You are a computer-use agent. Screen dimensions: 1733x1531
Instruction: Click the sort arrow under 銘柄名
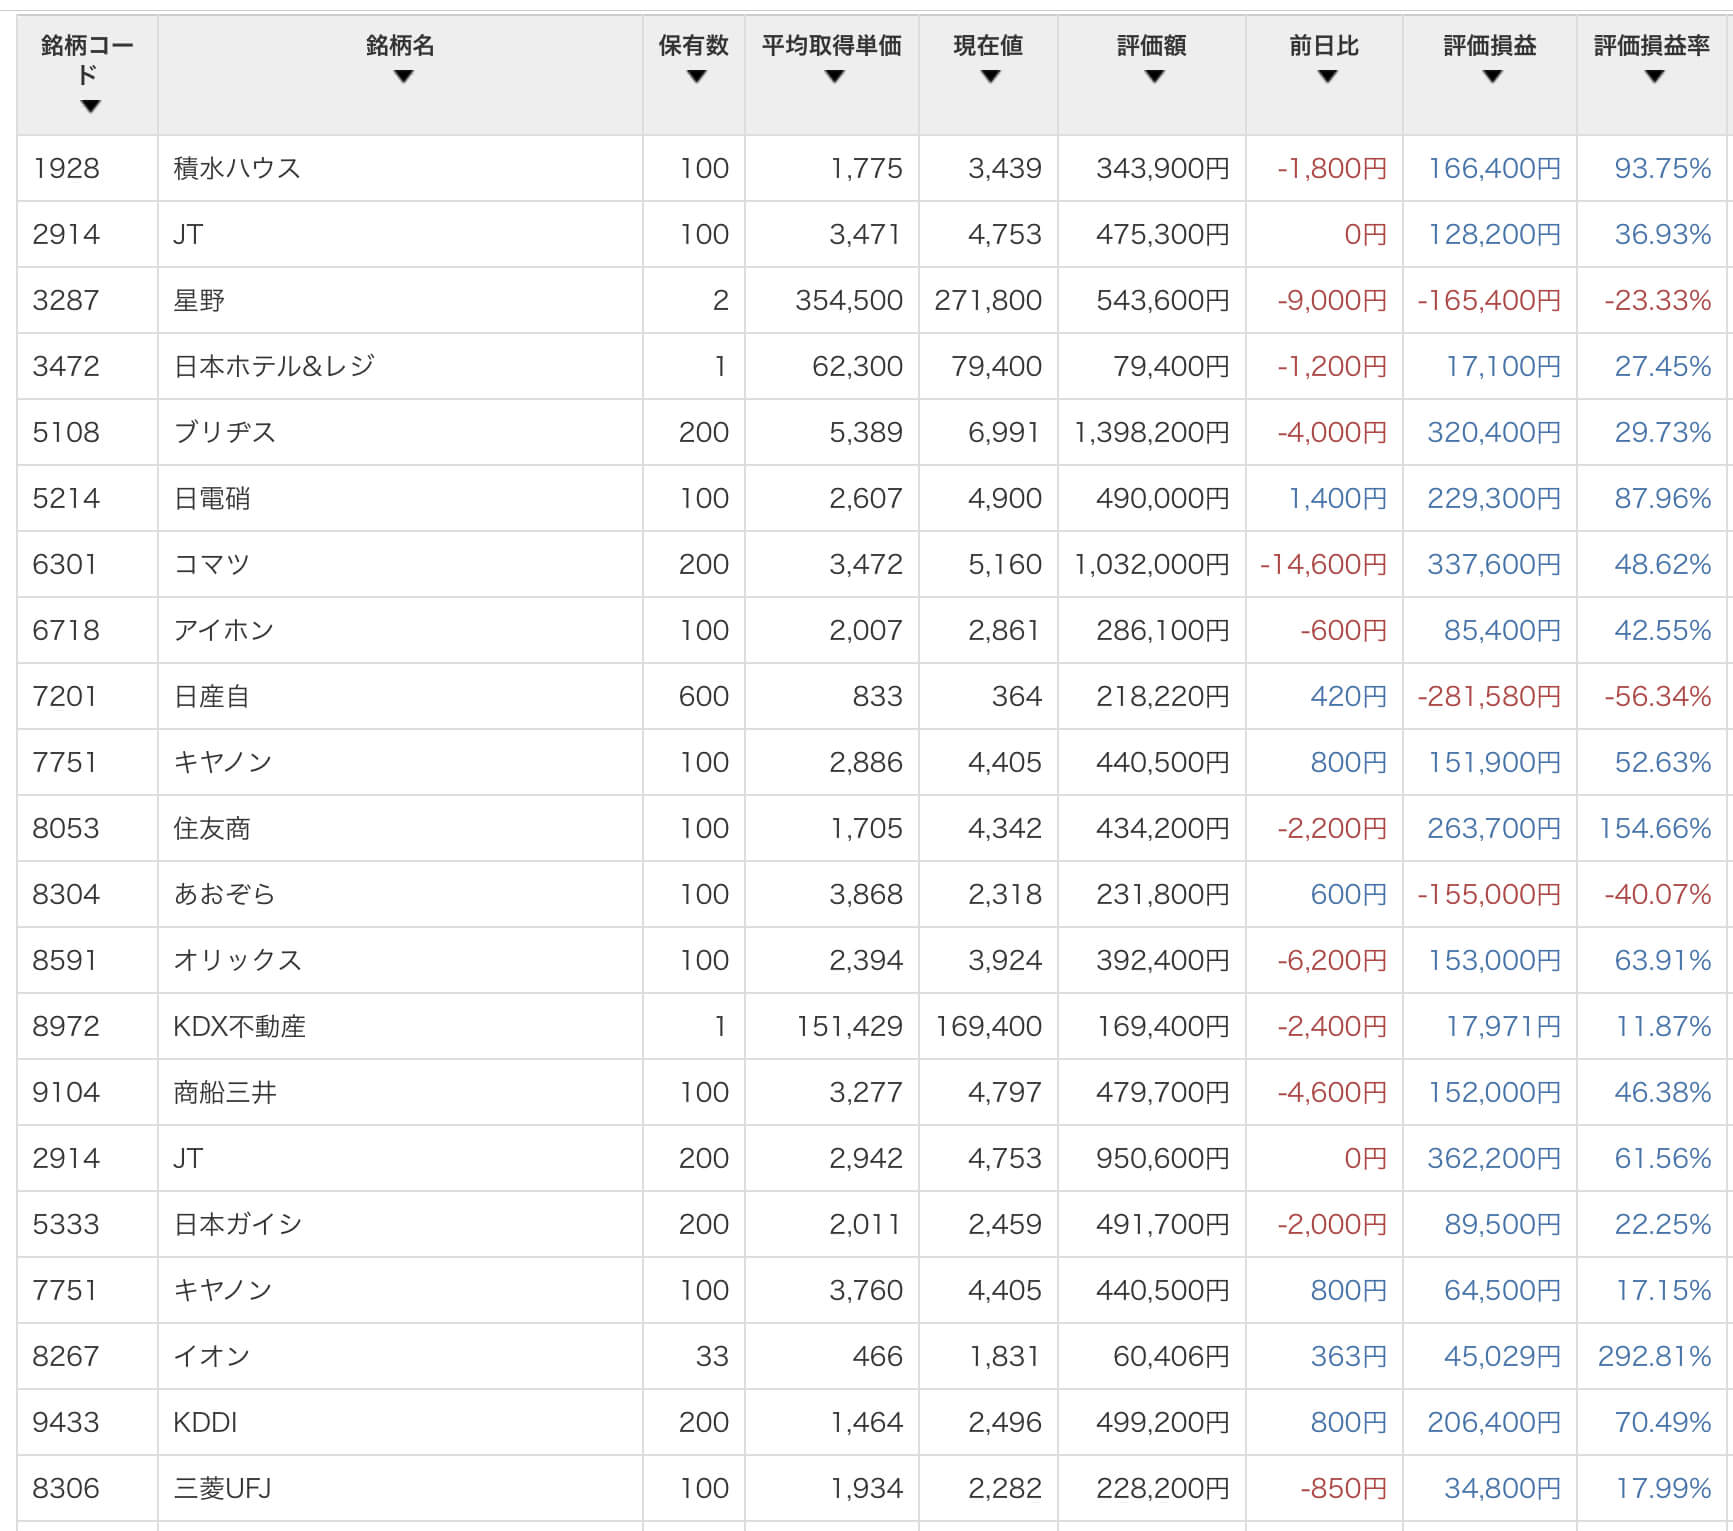(403, 77)
